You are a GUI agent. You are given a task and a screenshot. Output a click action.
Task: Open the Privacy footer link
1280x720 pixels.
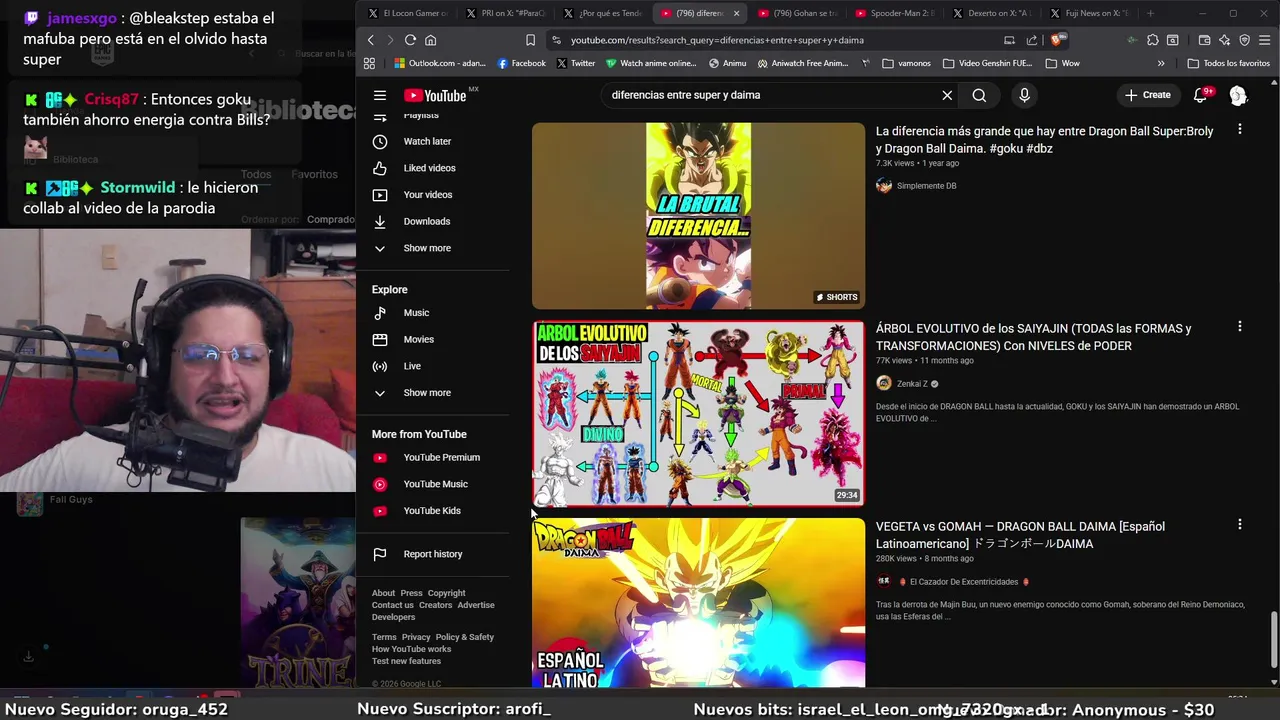(x=416, y=637)
